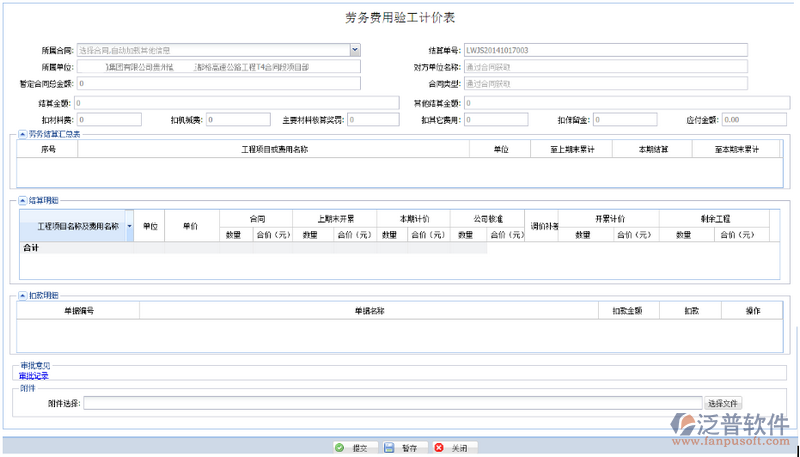Click the 合同类型 field

pyautogui.click(x=605, y=84)
